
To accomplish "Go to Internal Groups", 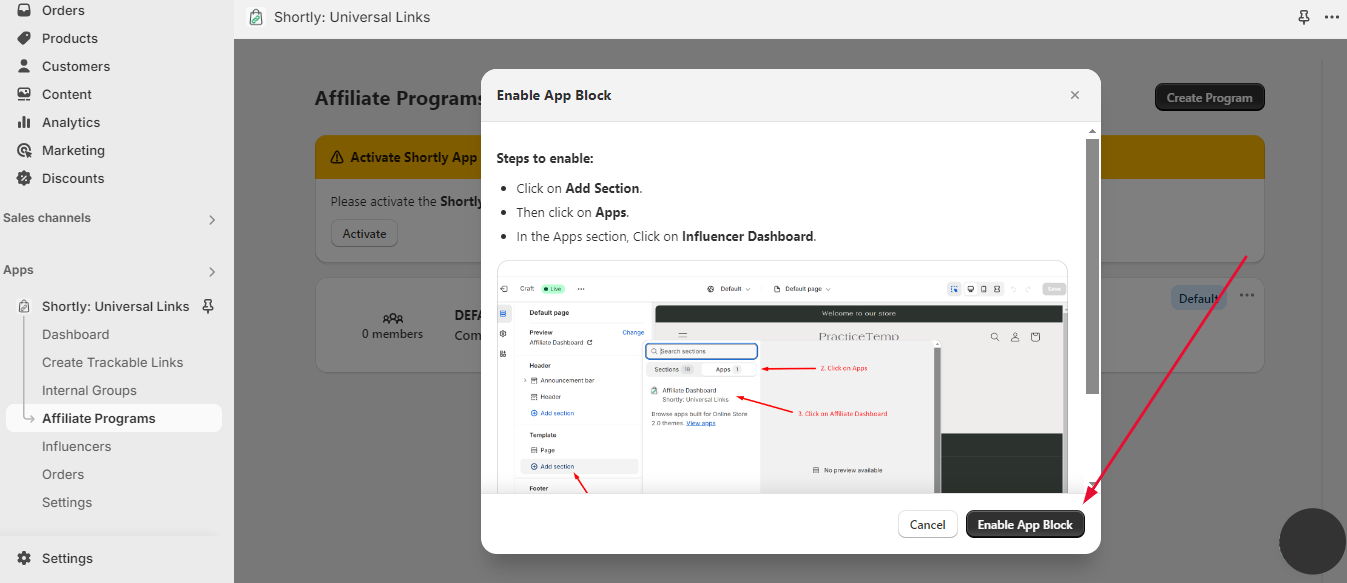I will (x=89, y=390).
